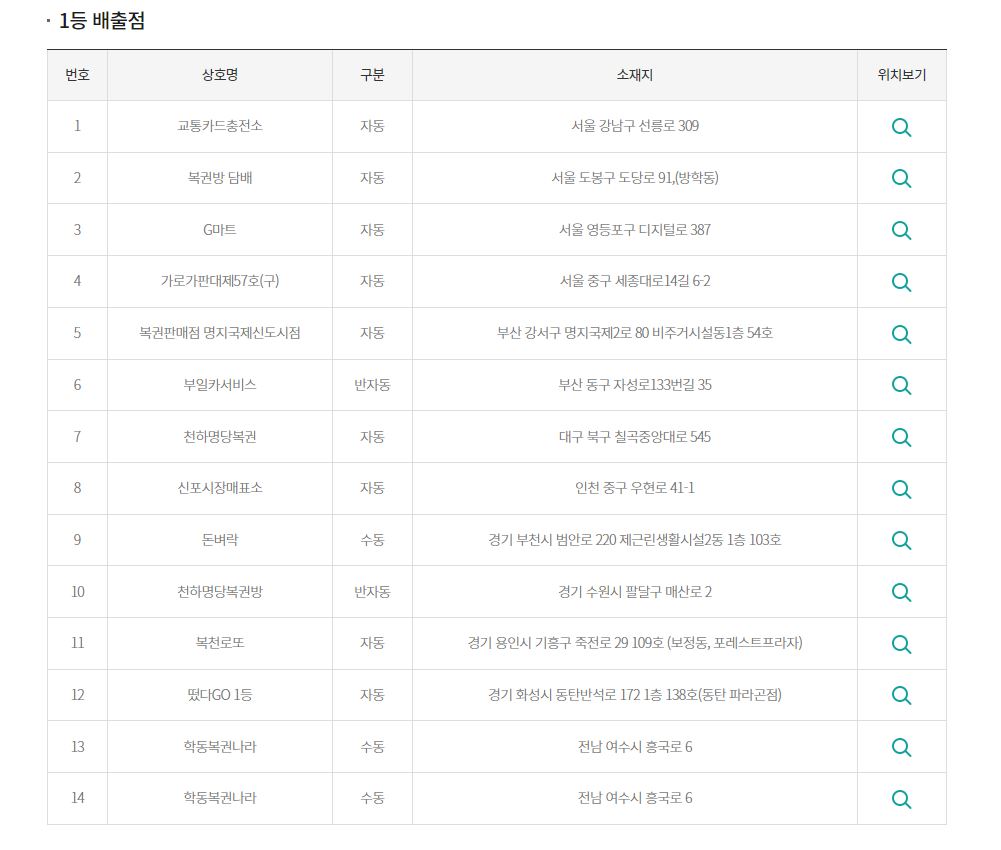This screenshot has width=1001, height=850.
Task: Show location of 복권판매점 명지국제신도시점
Action: point(901,334)
